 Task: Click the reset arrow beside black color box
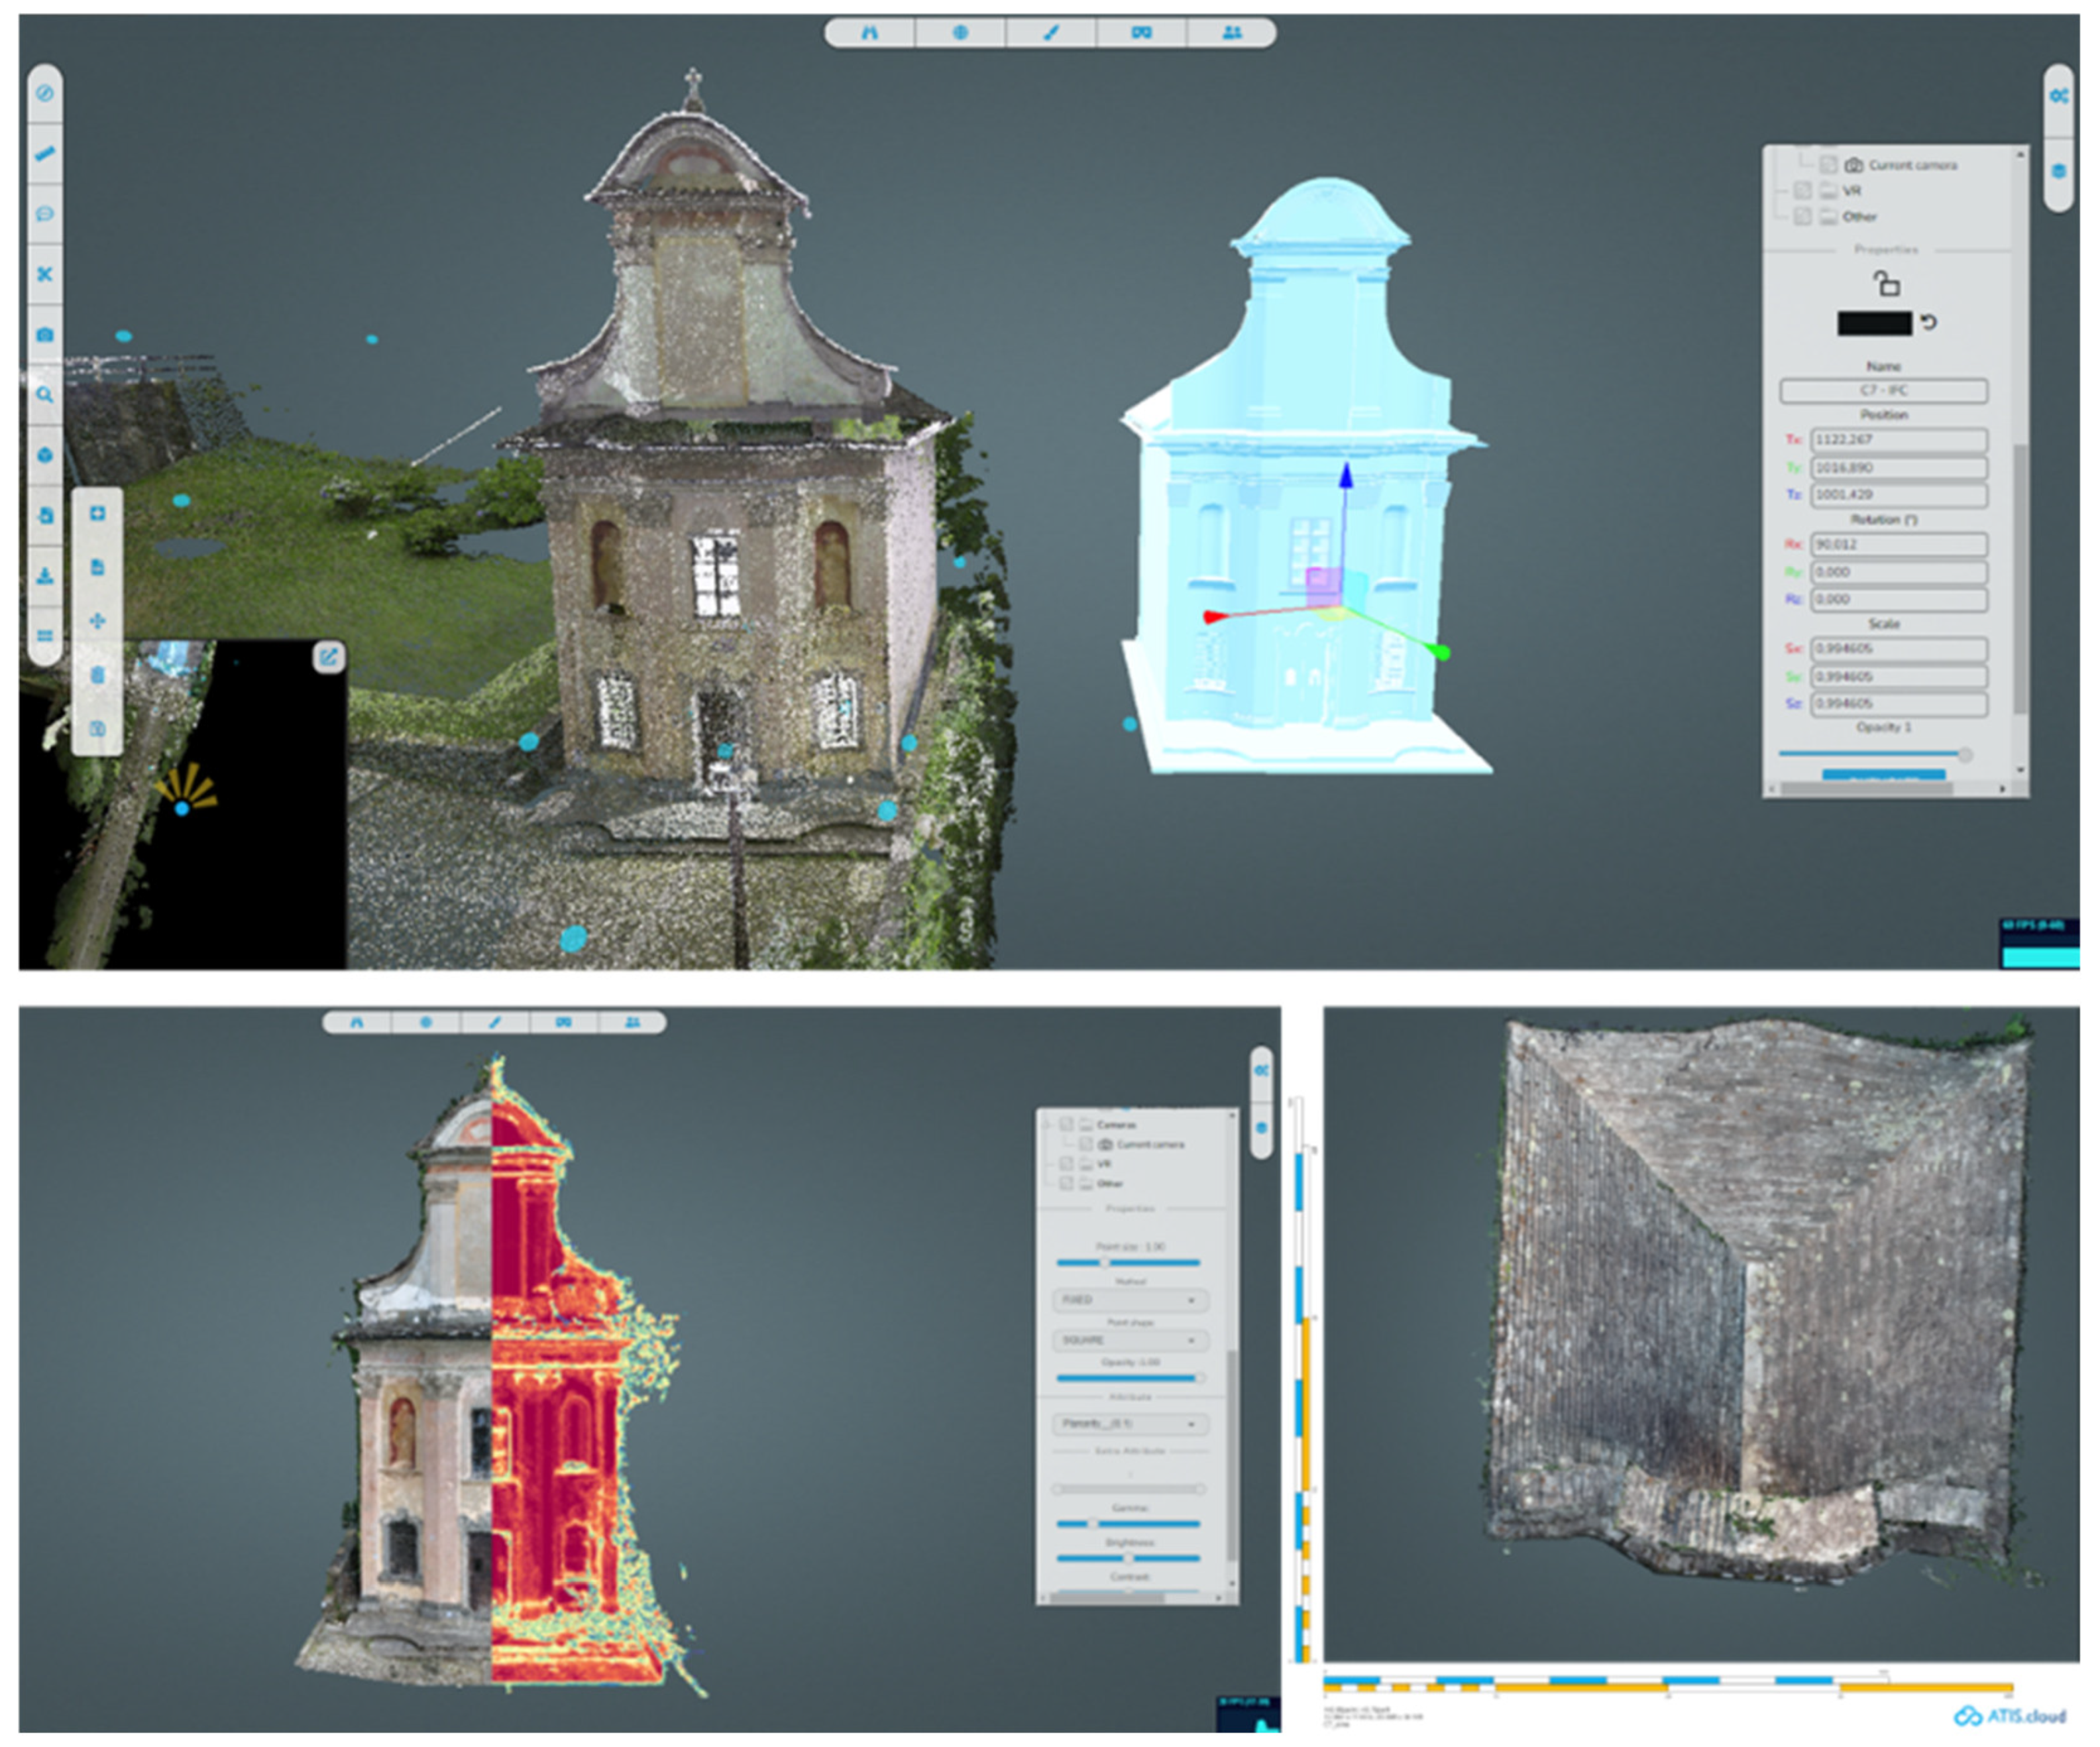click(x=1929, y=322)
